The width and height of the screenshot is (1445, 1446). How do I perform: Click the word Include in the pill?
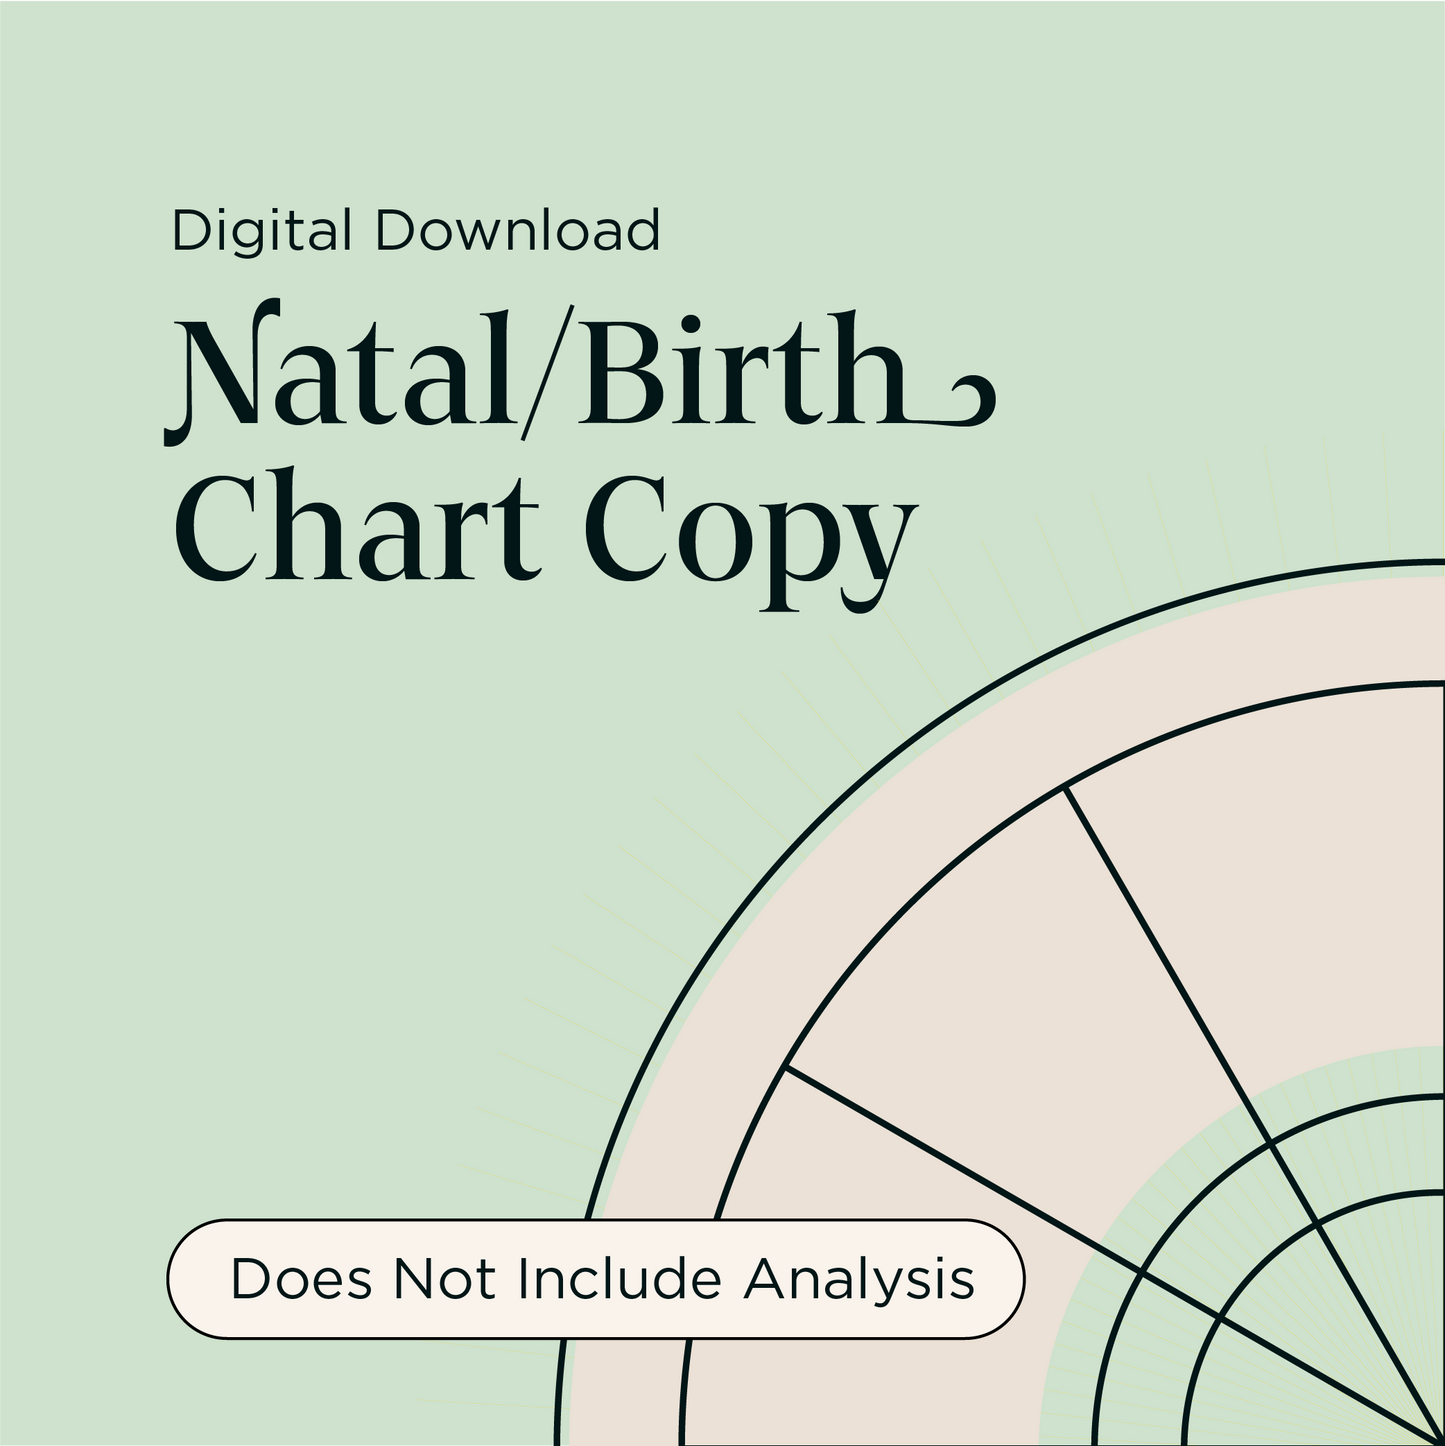[619, 1279]
